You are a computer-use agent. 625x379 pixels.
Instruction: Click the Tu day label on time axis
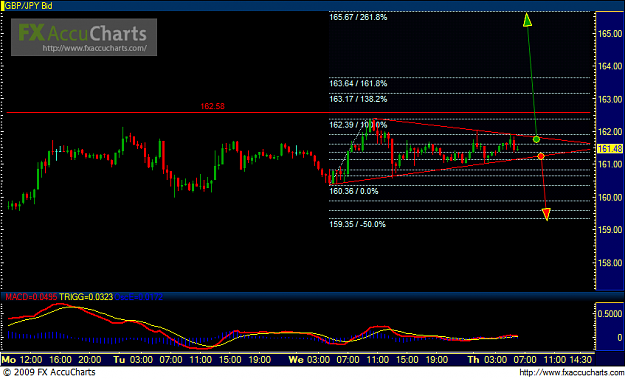pos(119,360)
